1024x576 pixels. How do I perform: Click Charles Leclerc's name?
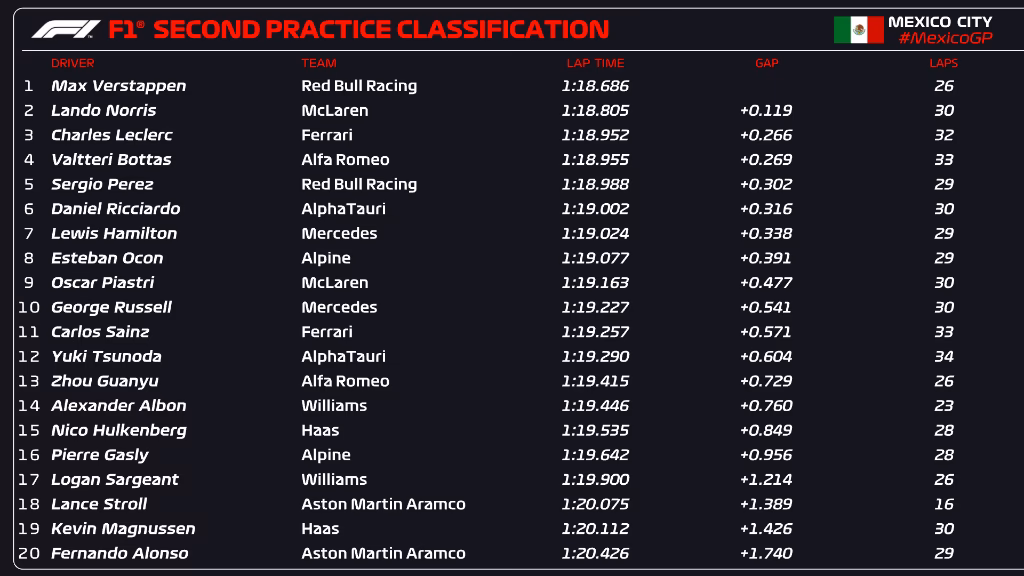pyautogui.click(x=111, y=135)
